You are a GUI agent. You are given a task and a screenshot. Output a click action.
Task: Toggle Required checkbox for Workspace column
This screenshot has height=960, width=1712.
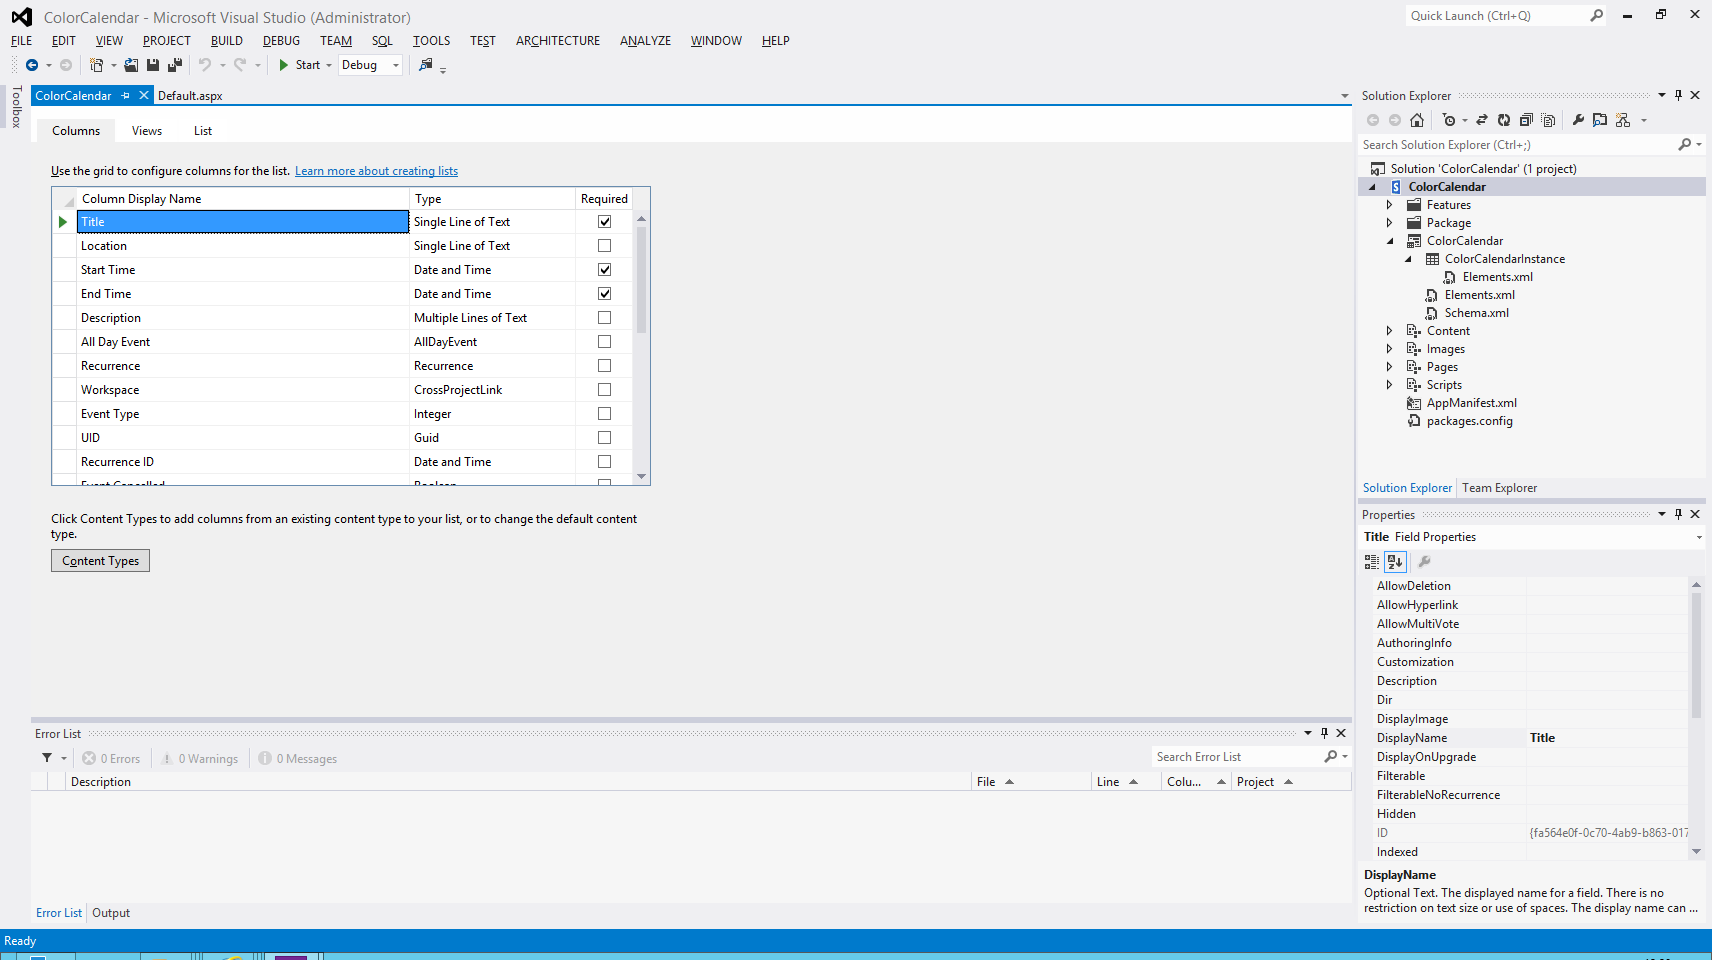click(x=604, y=390)
